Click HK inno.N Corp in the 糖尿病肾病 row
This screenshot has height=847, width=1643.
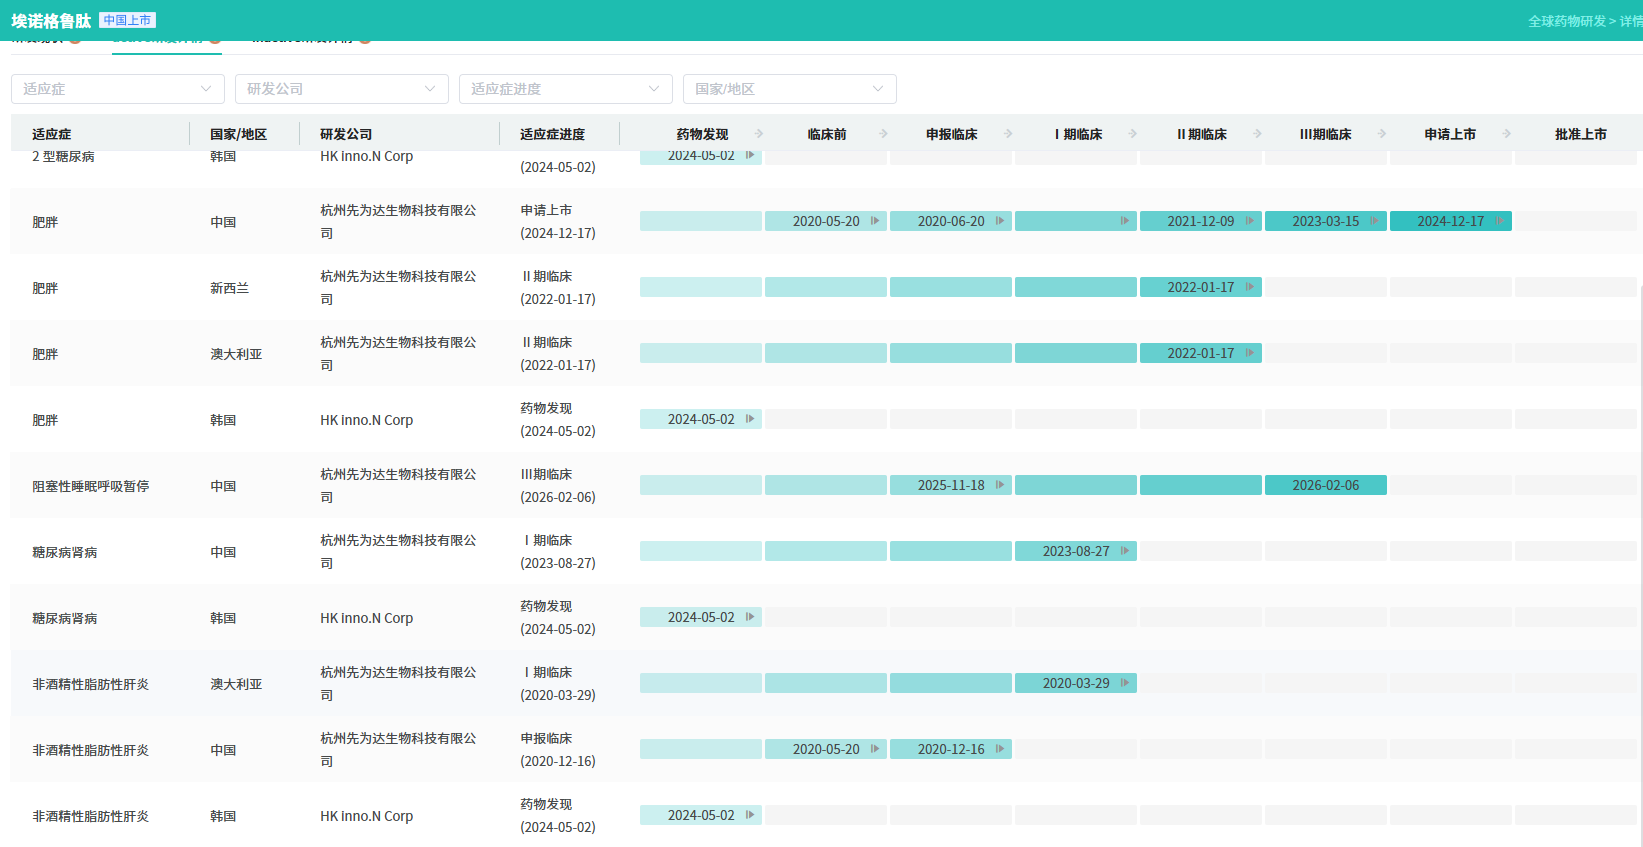coord(366,618)
